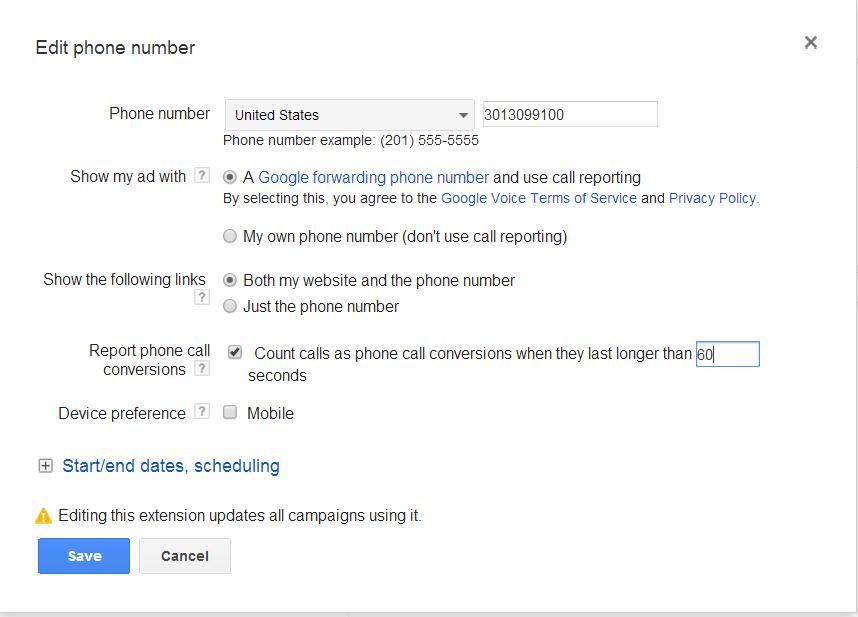Select Google forwarding phone number radio option
The width and height of the screenshot is (858, 617).
pyautogui.click(x=231, y=177)
